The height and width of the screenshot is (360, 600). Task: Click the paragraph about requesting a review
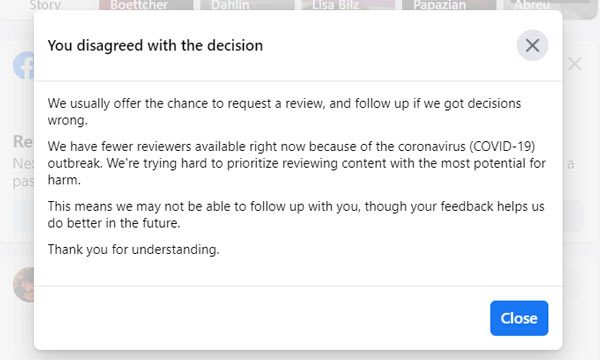(284, 112)
